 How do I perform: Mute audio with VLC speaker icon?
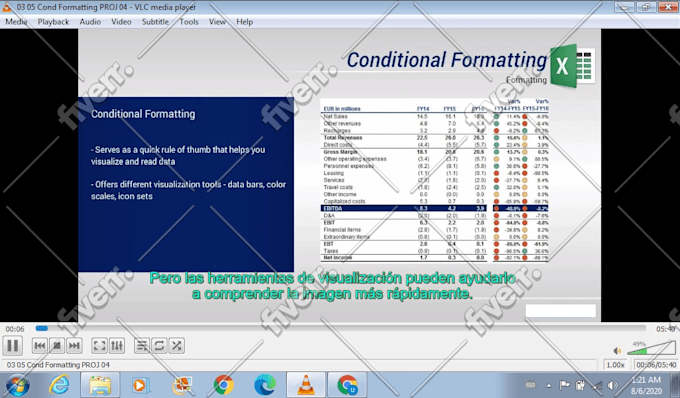(617, 350)
